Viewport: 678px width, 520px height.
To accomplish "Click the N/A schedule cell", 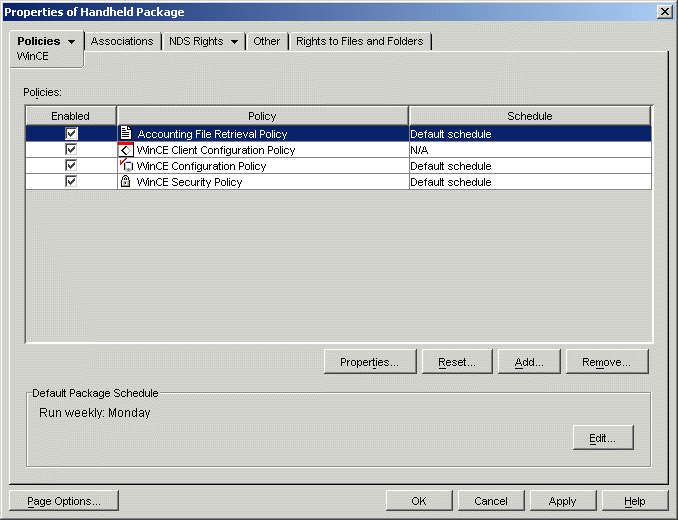I will click(x=530, y=150).
